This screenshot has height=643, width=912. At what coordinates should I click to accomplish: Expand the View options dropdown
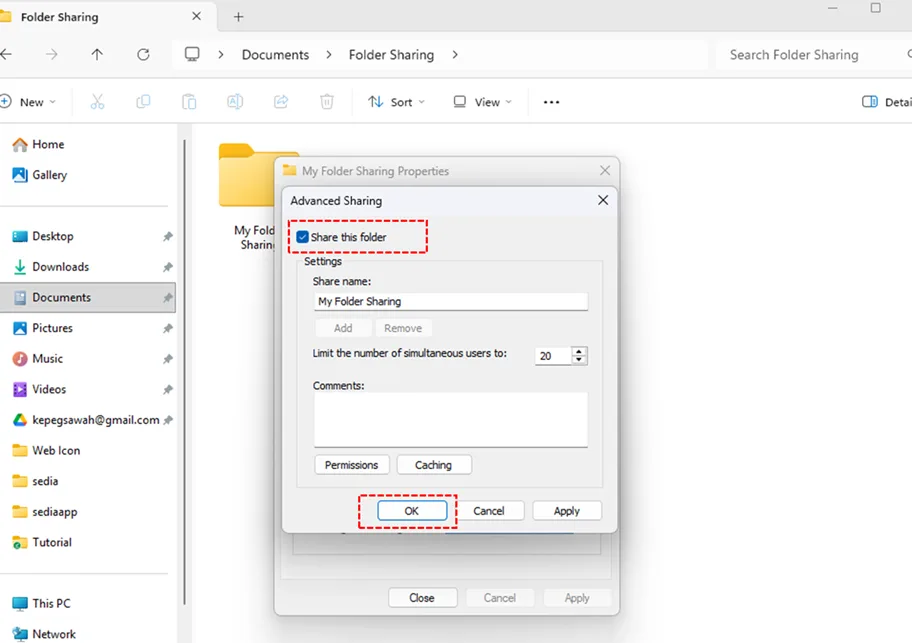point(482,101)
